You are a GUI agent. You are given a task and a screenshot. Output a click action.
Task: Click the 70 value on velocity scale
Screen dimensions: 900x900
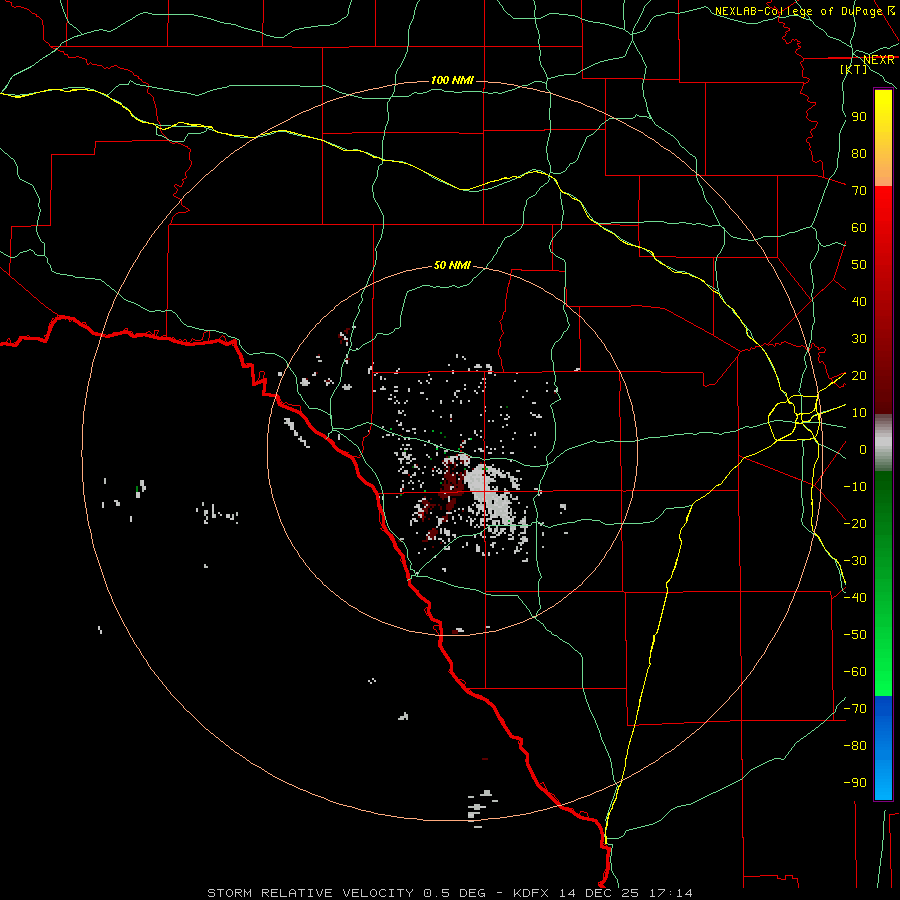(x=859, y=191)
